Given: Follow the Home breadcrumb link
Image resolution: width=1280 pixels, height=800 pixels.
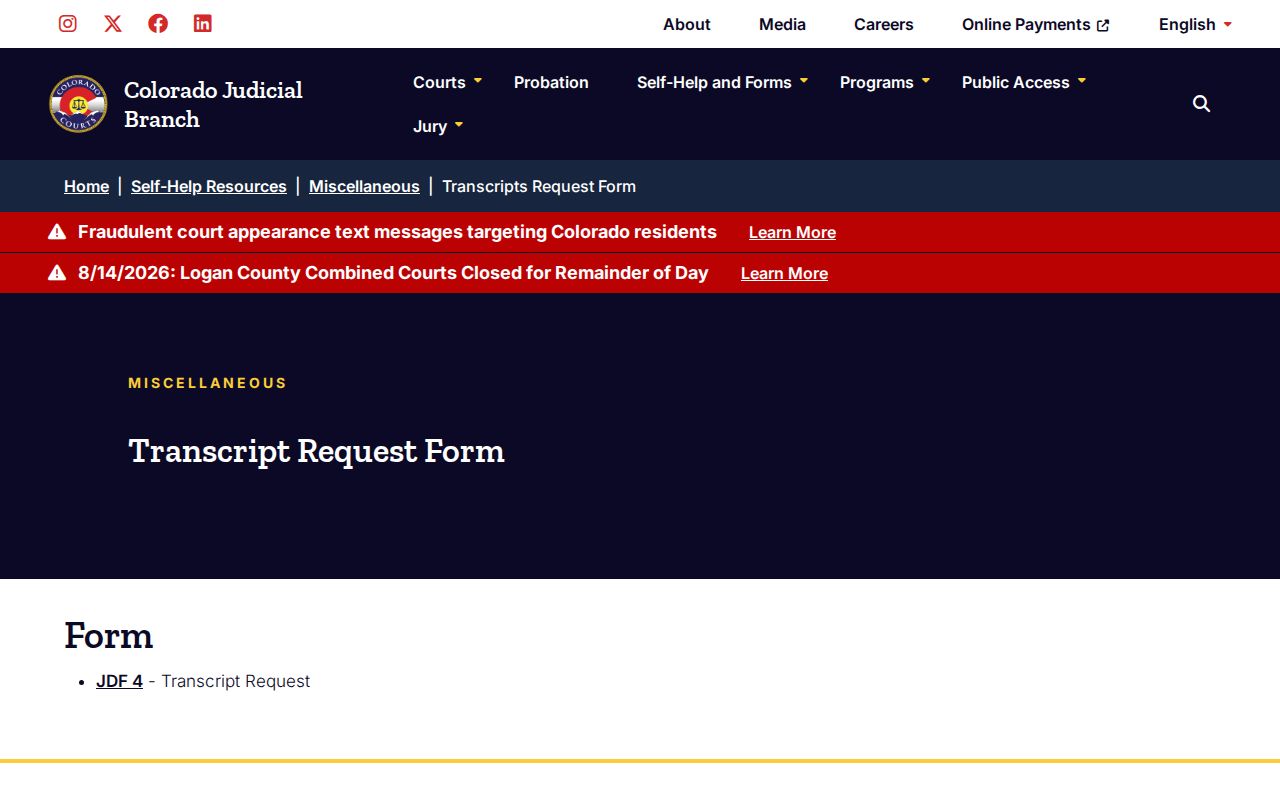Looking at the screenshot, I should 86,186.
